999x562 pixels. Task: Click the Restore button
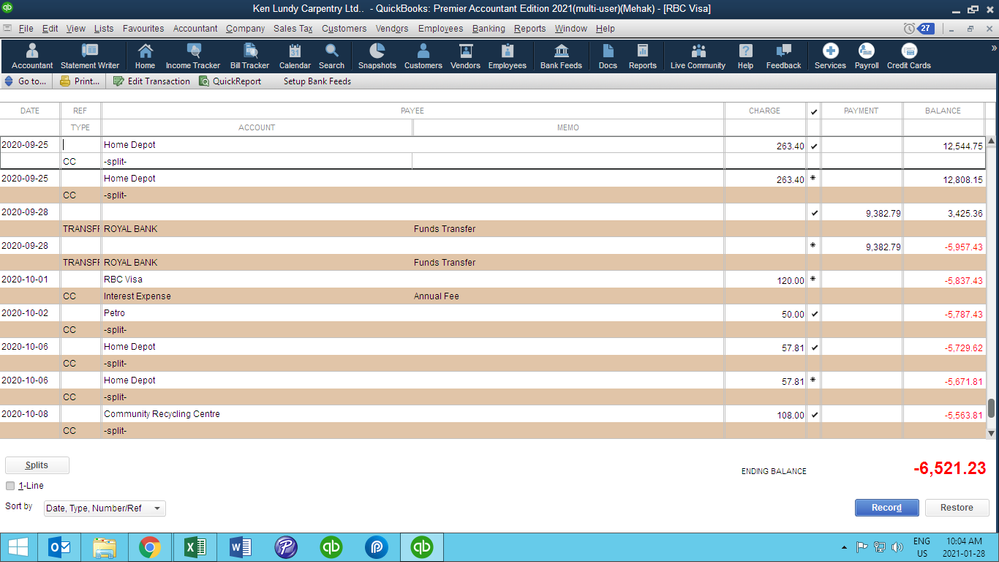[956, 508]
